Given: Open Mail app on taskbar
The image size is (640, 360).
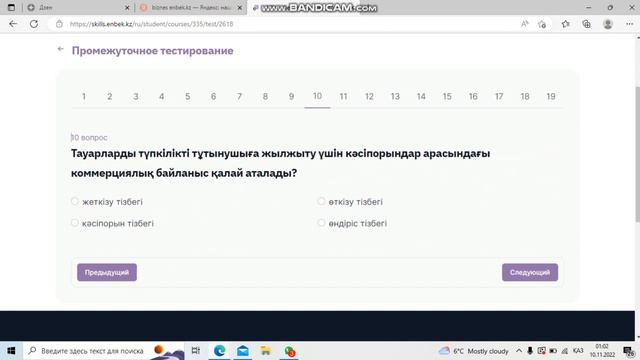Looking at the screenshot, I should (x=243, y=351).
